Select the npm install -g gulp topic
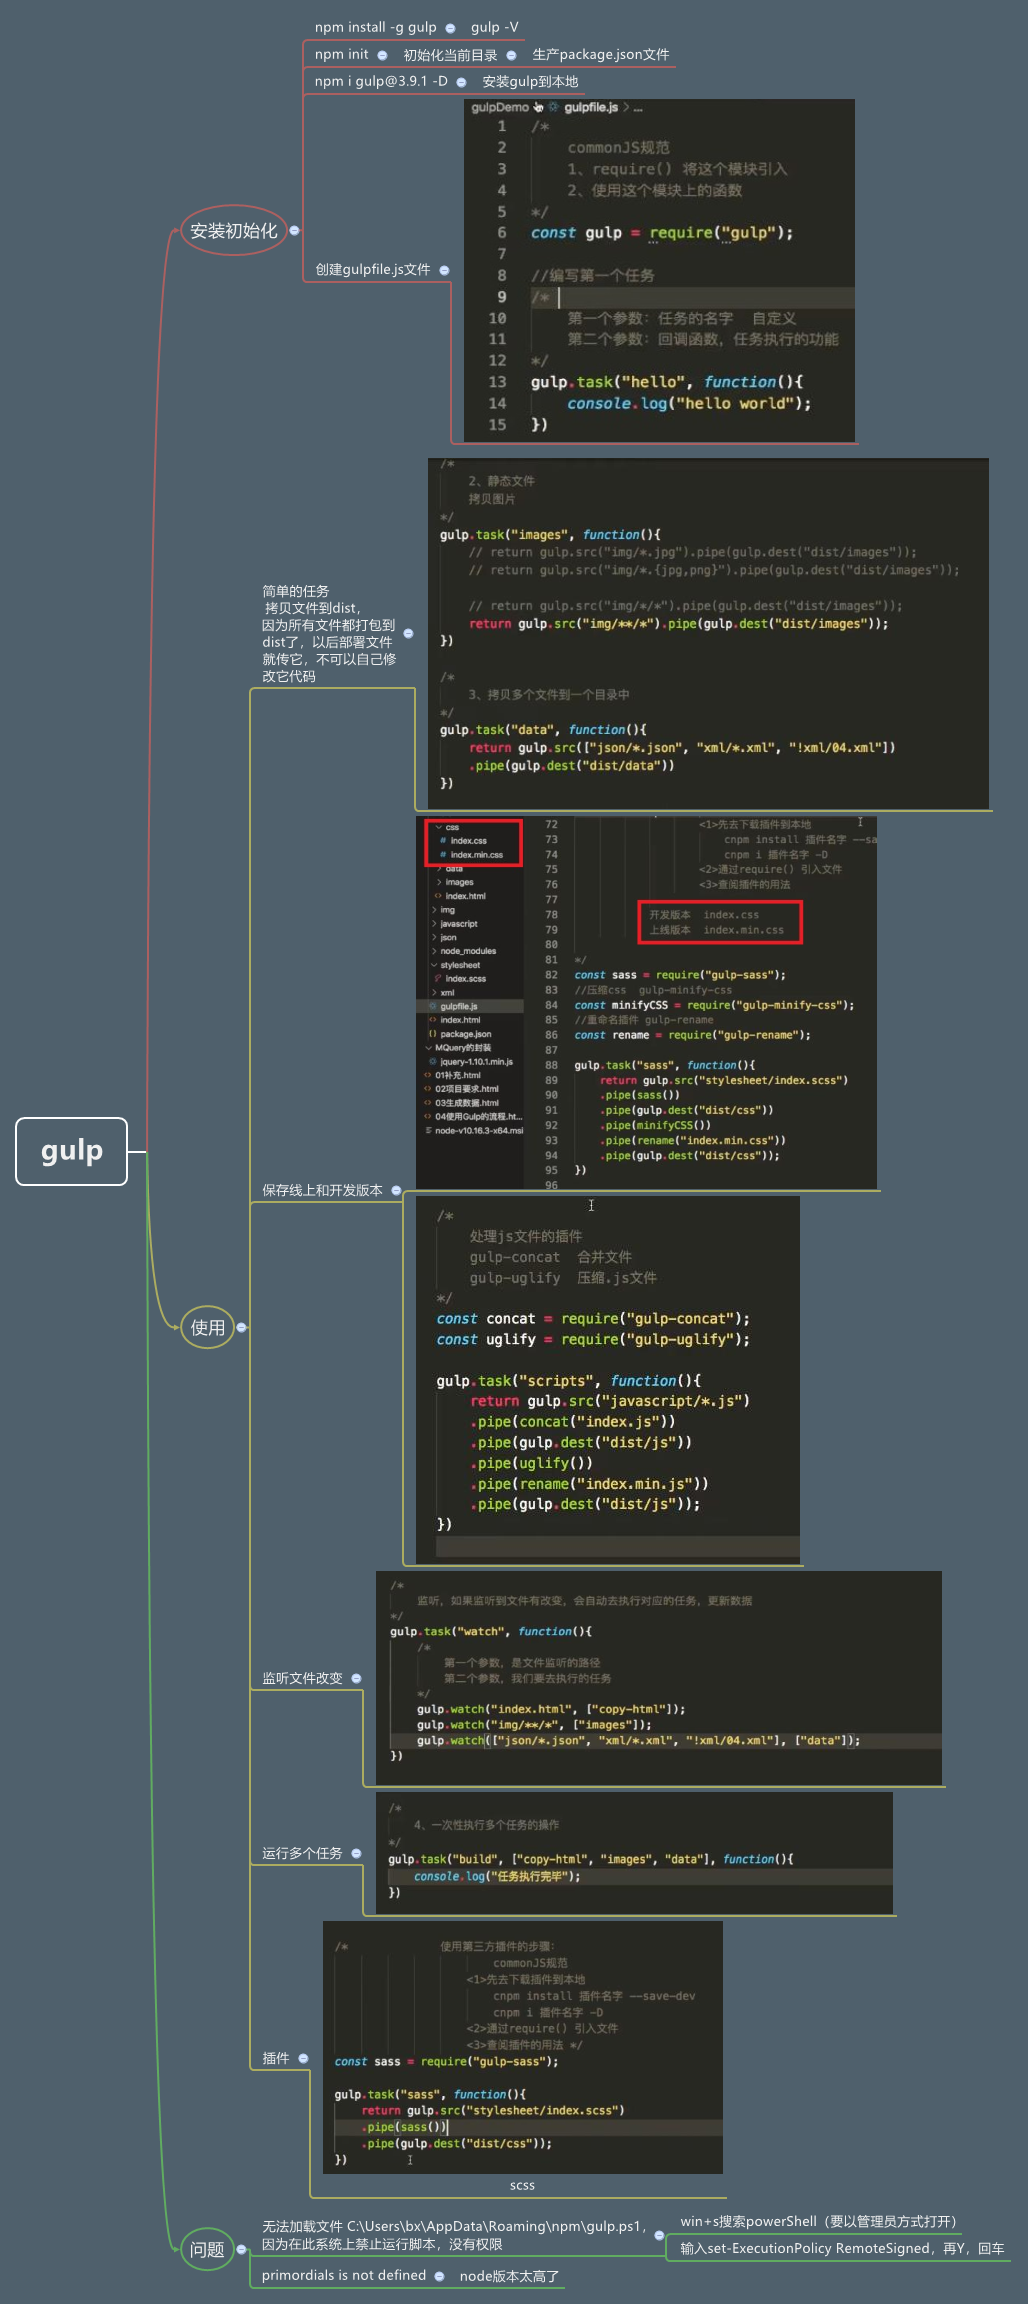The image size is (1028, 2304). (x=375, y=27)
